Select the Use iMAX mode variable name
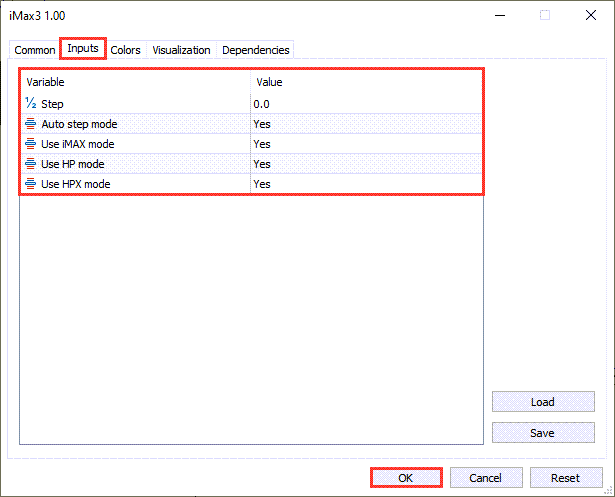Image resolution: width=615 pixels, height=497 pixels. point(78,144)
